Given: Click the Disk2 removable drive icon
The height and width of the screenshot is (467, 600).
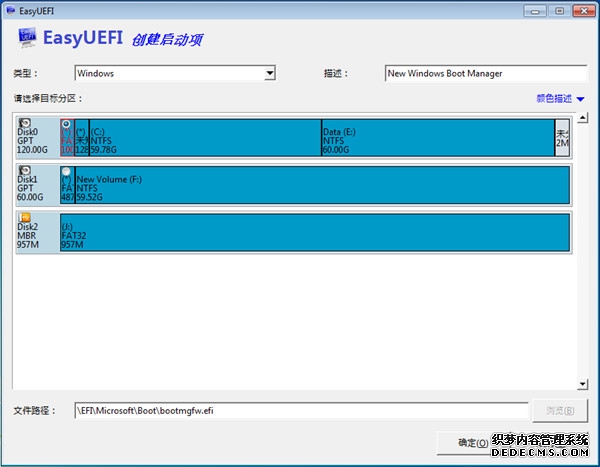Looking at the screenshot, I should (x=25, y=217).
